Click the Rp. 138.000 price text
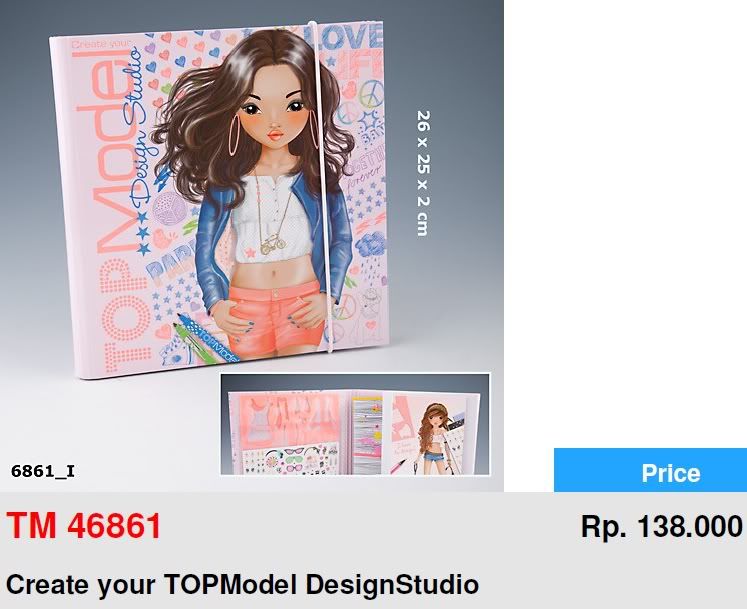747x609 pixels. pos(662,527)
